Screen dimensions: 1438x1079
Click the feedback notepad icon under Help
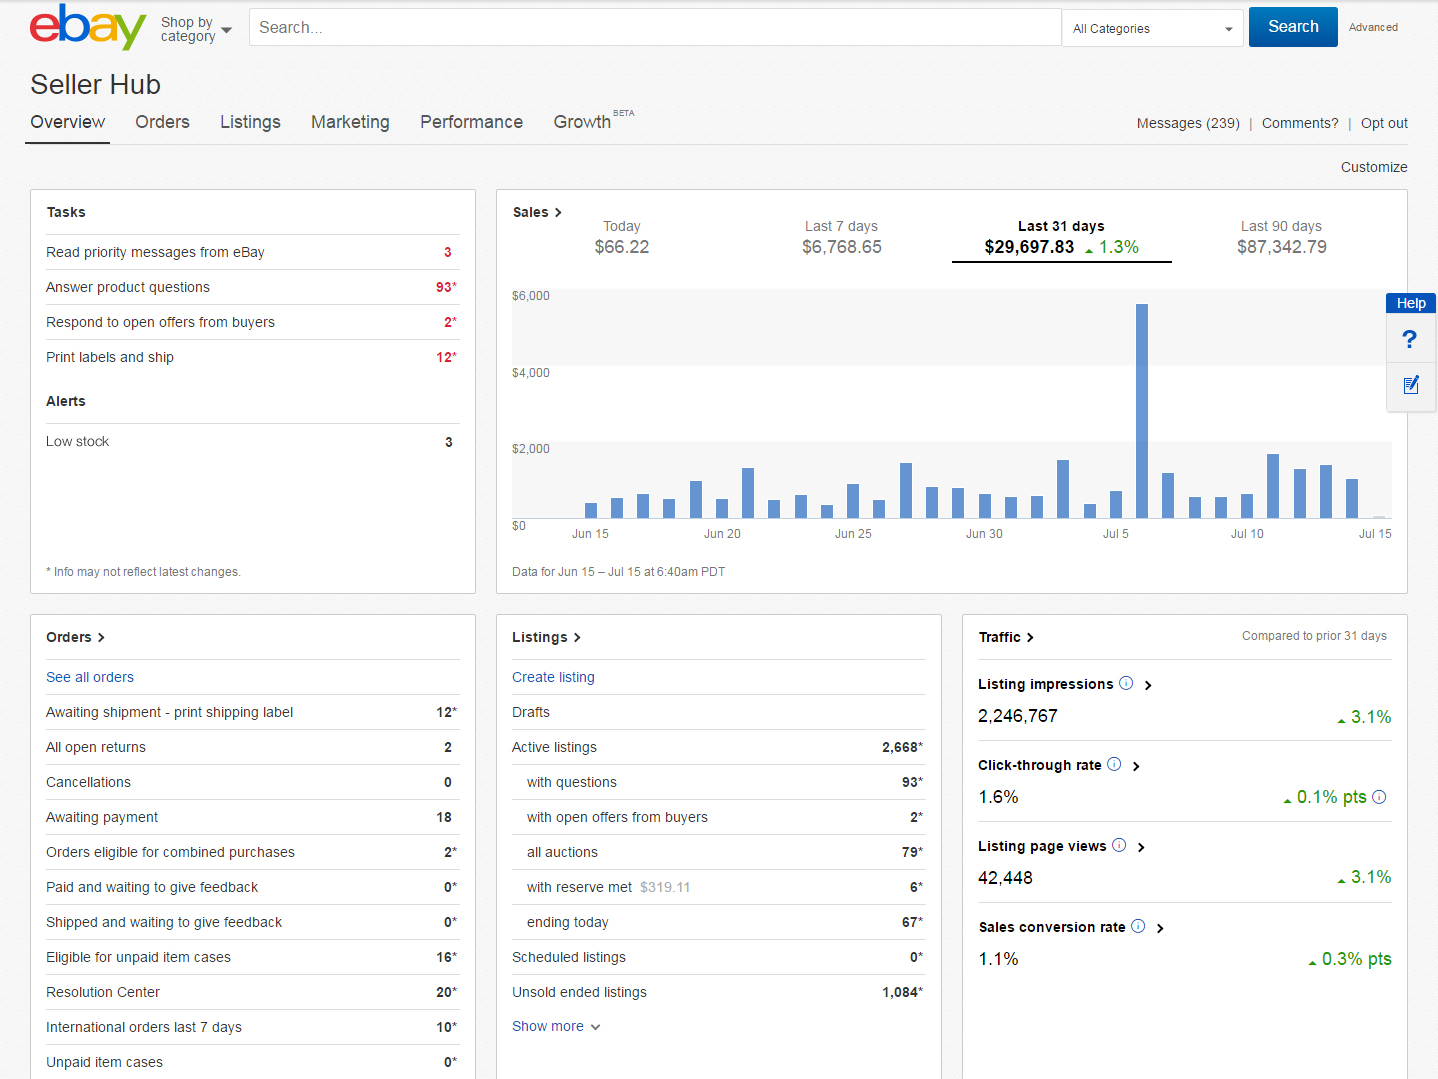[x=1411, y=384]
